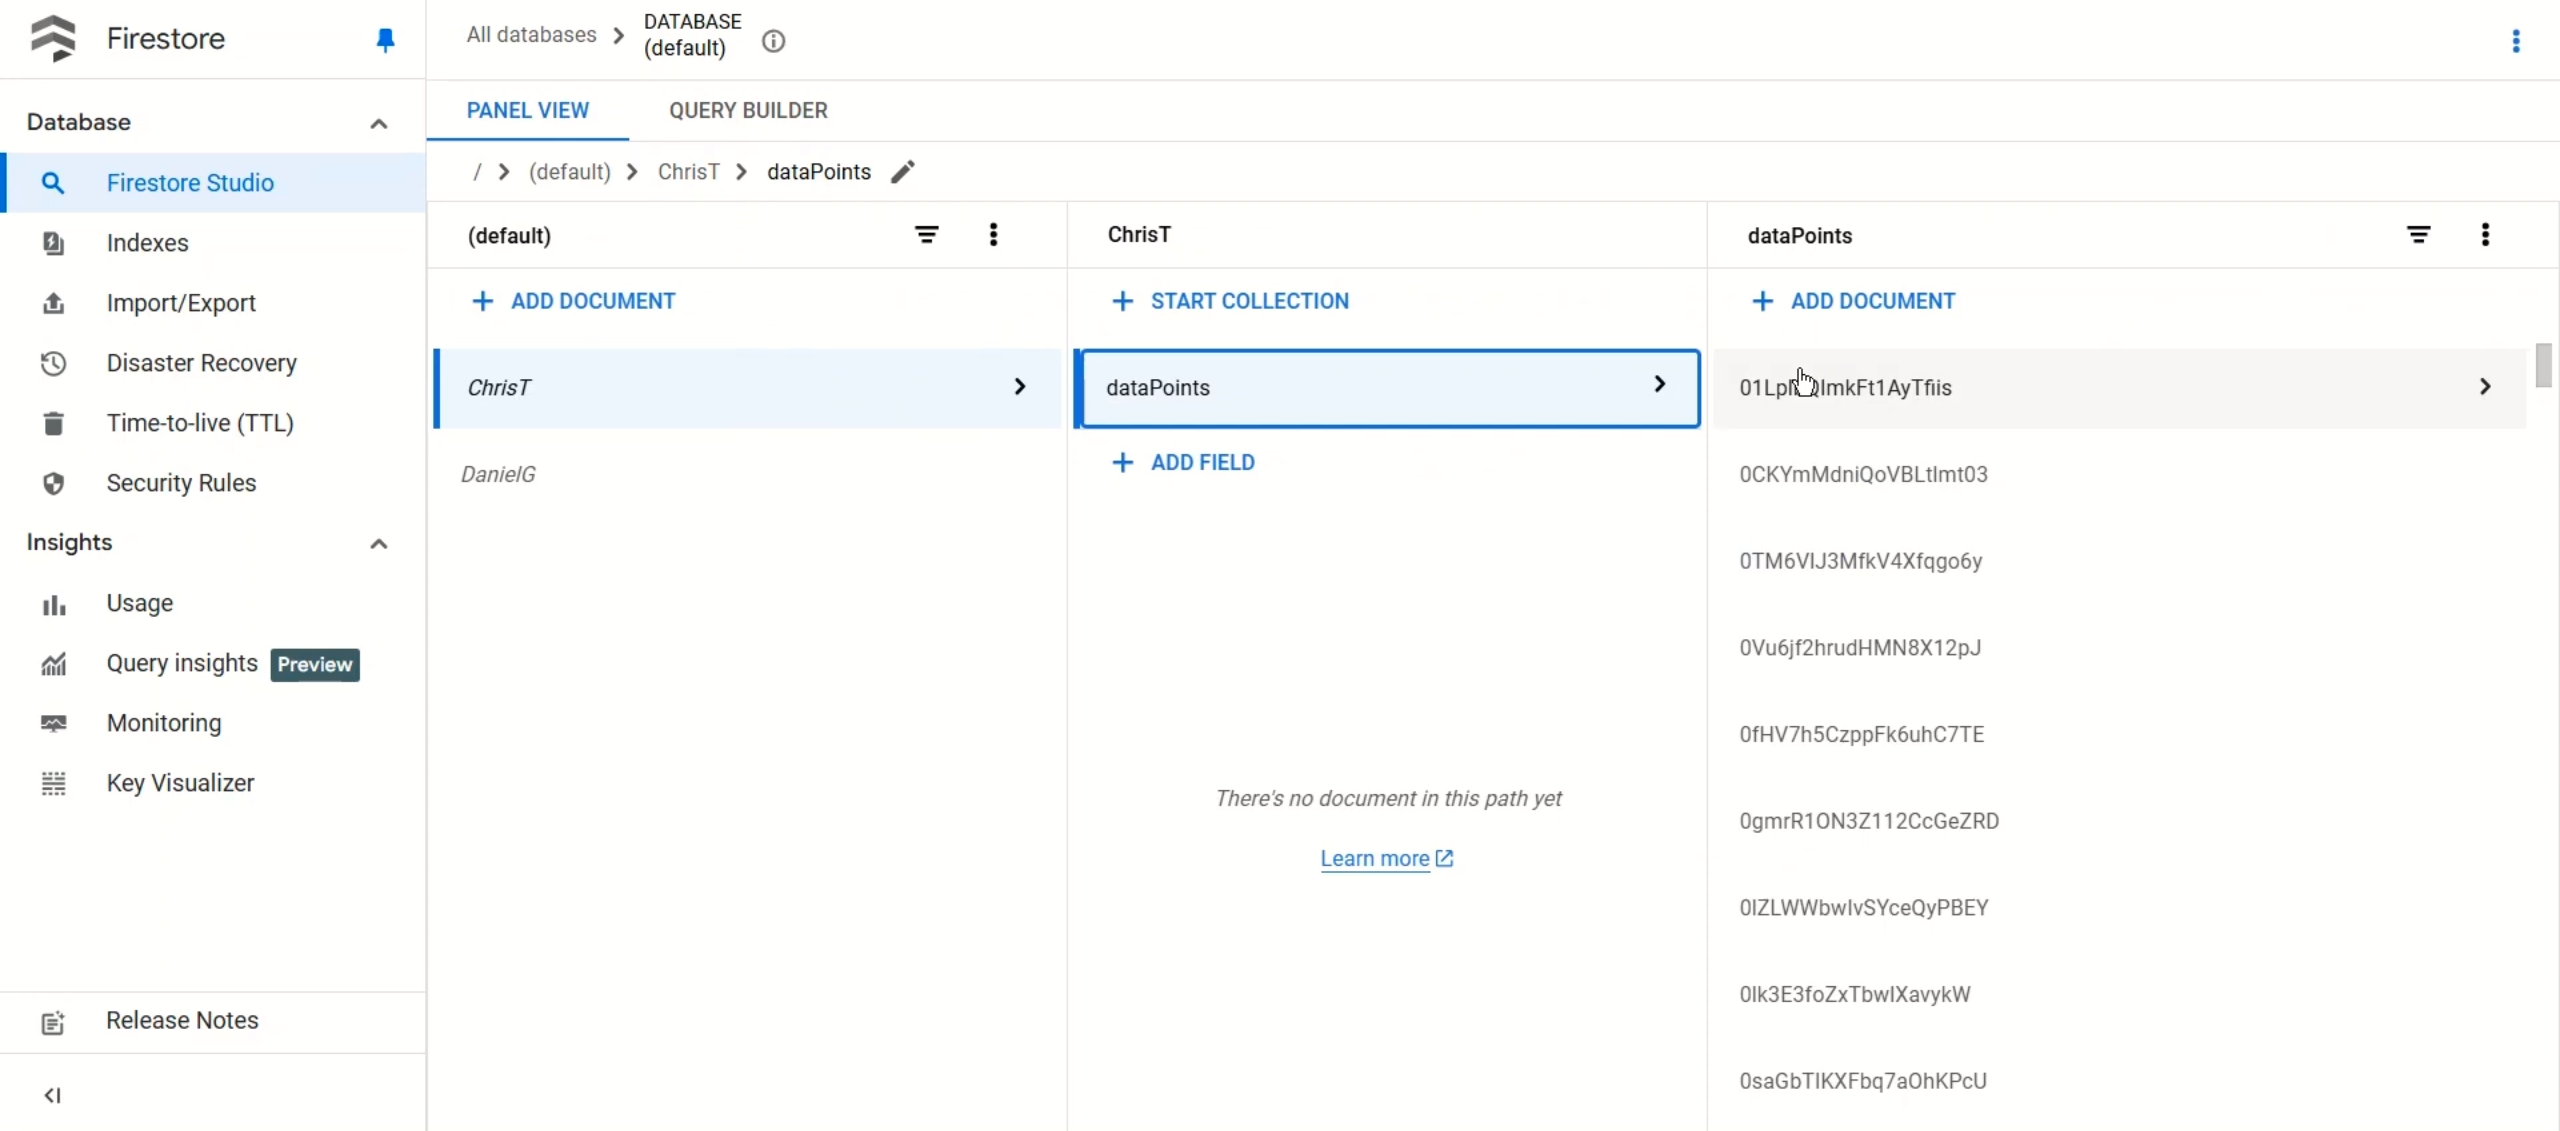This screenshot has height=1131, width=2560.
Task: Click the database info icon
Action: point(773,41)
